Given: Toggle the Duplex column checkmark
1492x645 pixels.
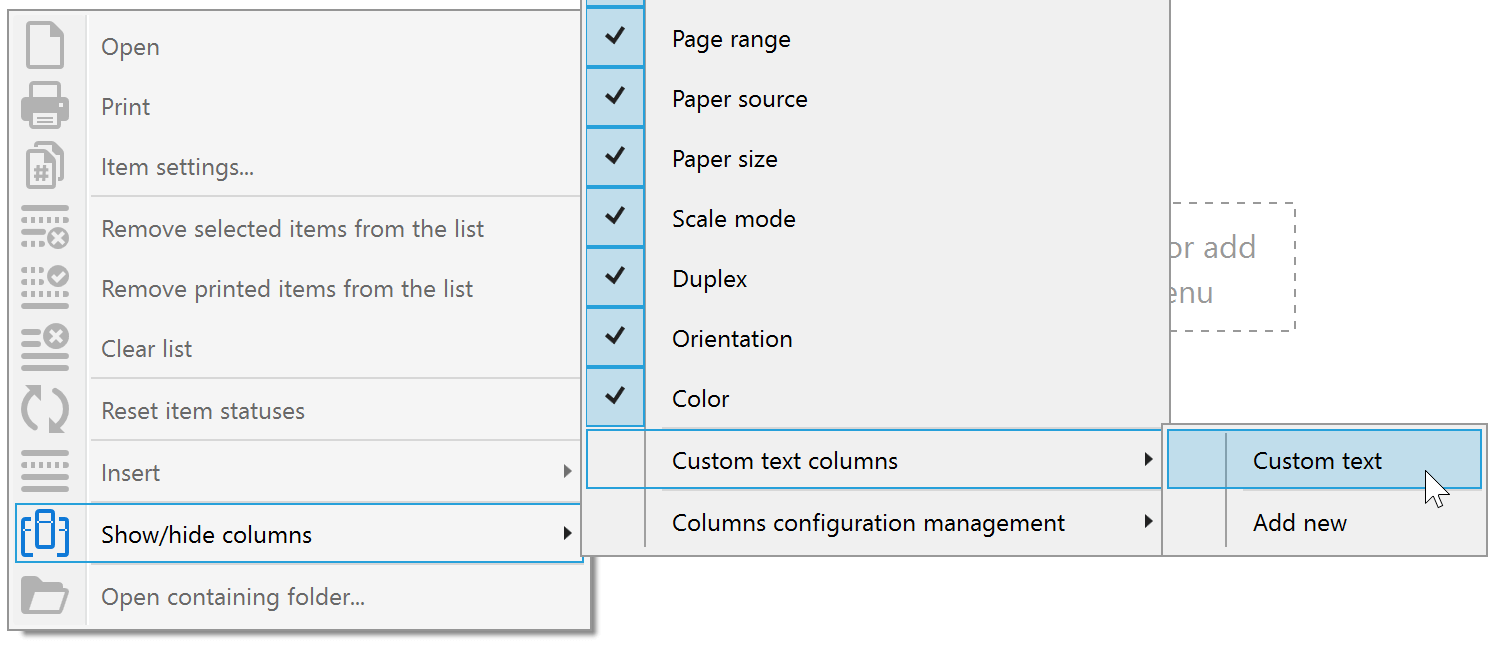Looking at the screenshot, I should [x=615, y=278].
